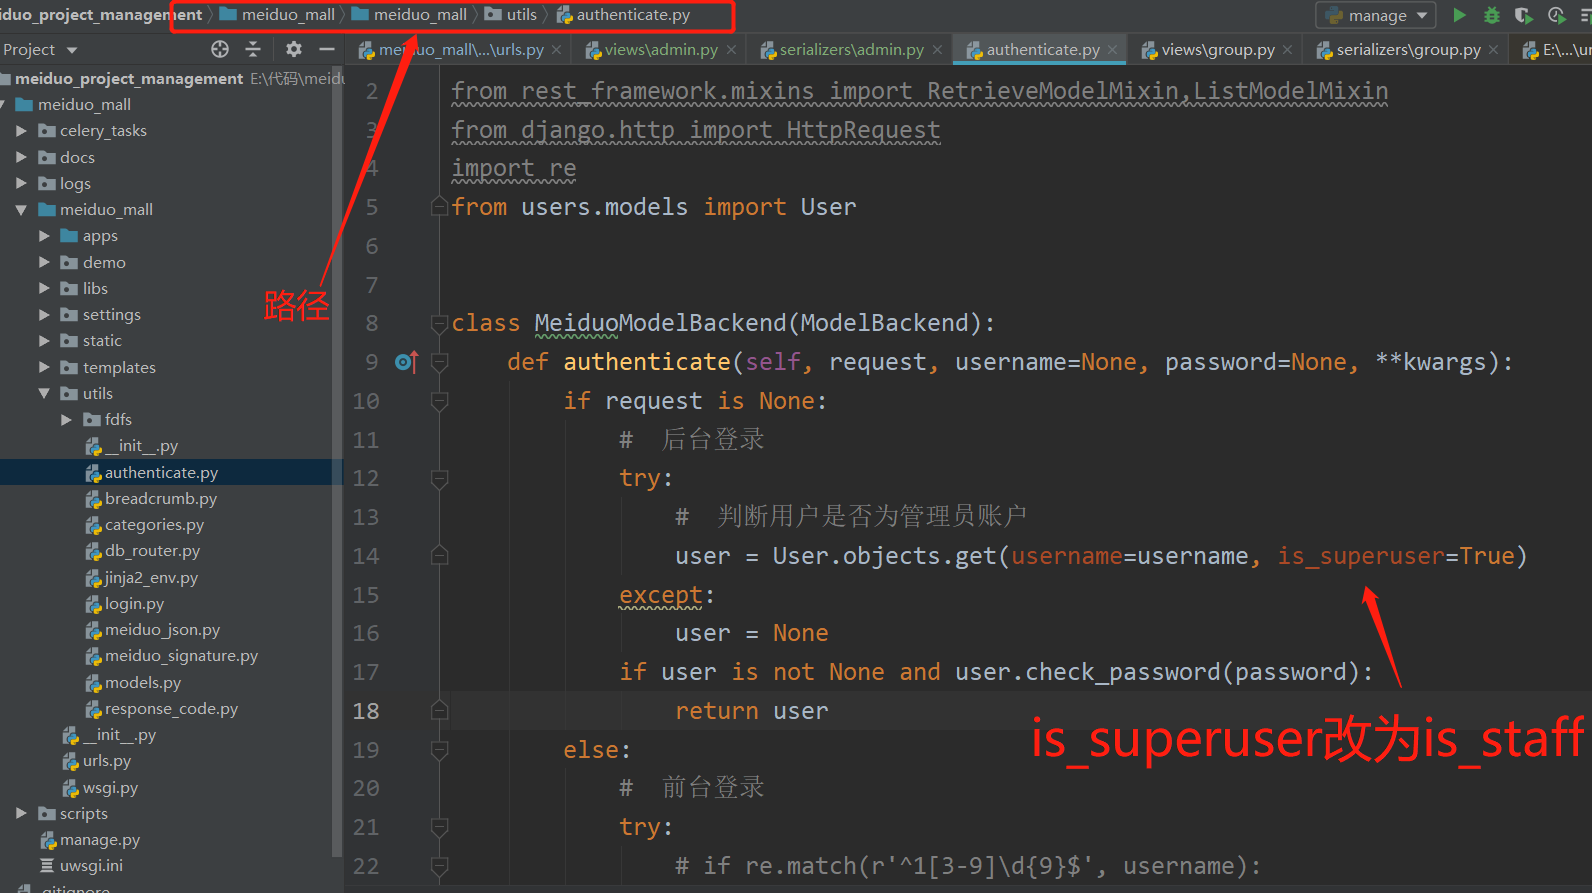
Task: Hide the Project panel with minus icon
Action: (326, 49)
